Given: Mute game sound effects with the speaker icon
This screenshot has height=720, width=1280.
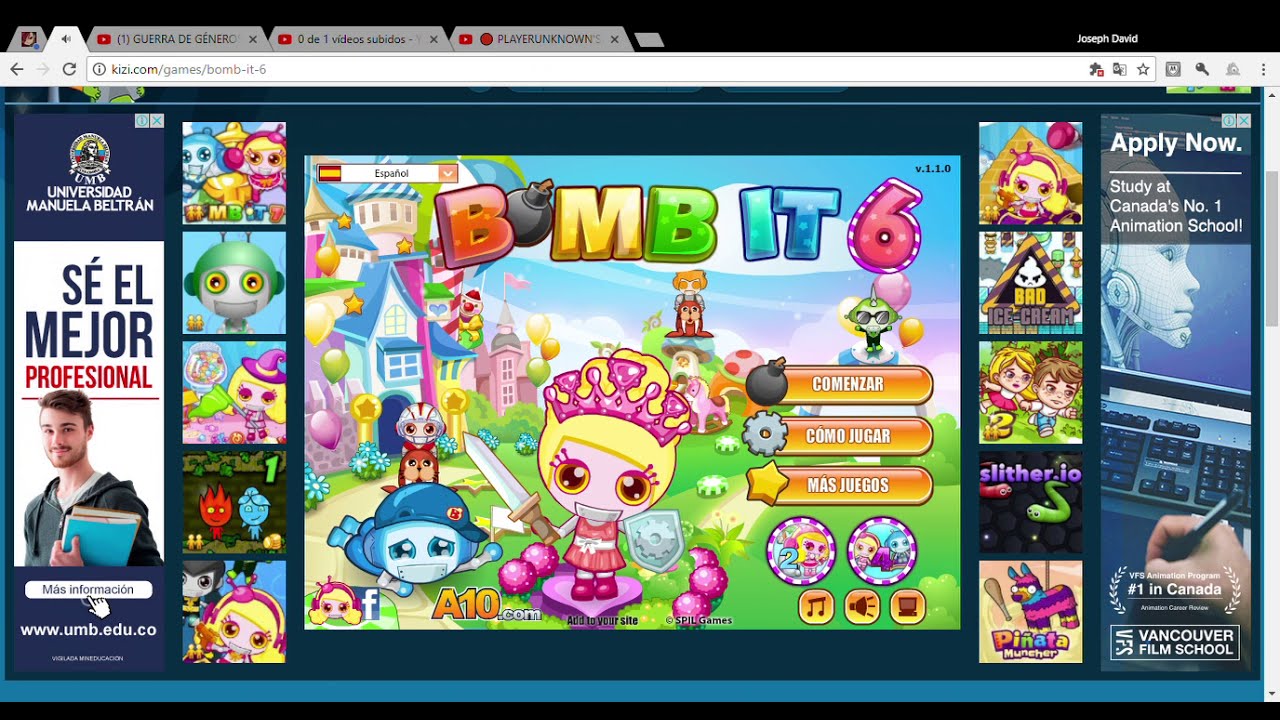Looking at the screenshot, I should 862,606.
